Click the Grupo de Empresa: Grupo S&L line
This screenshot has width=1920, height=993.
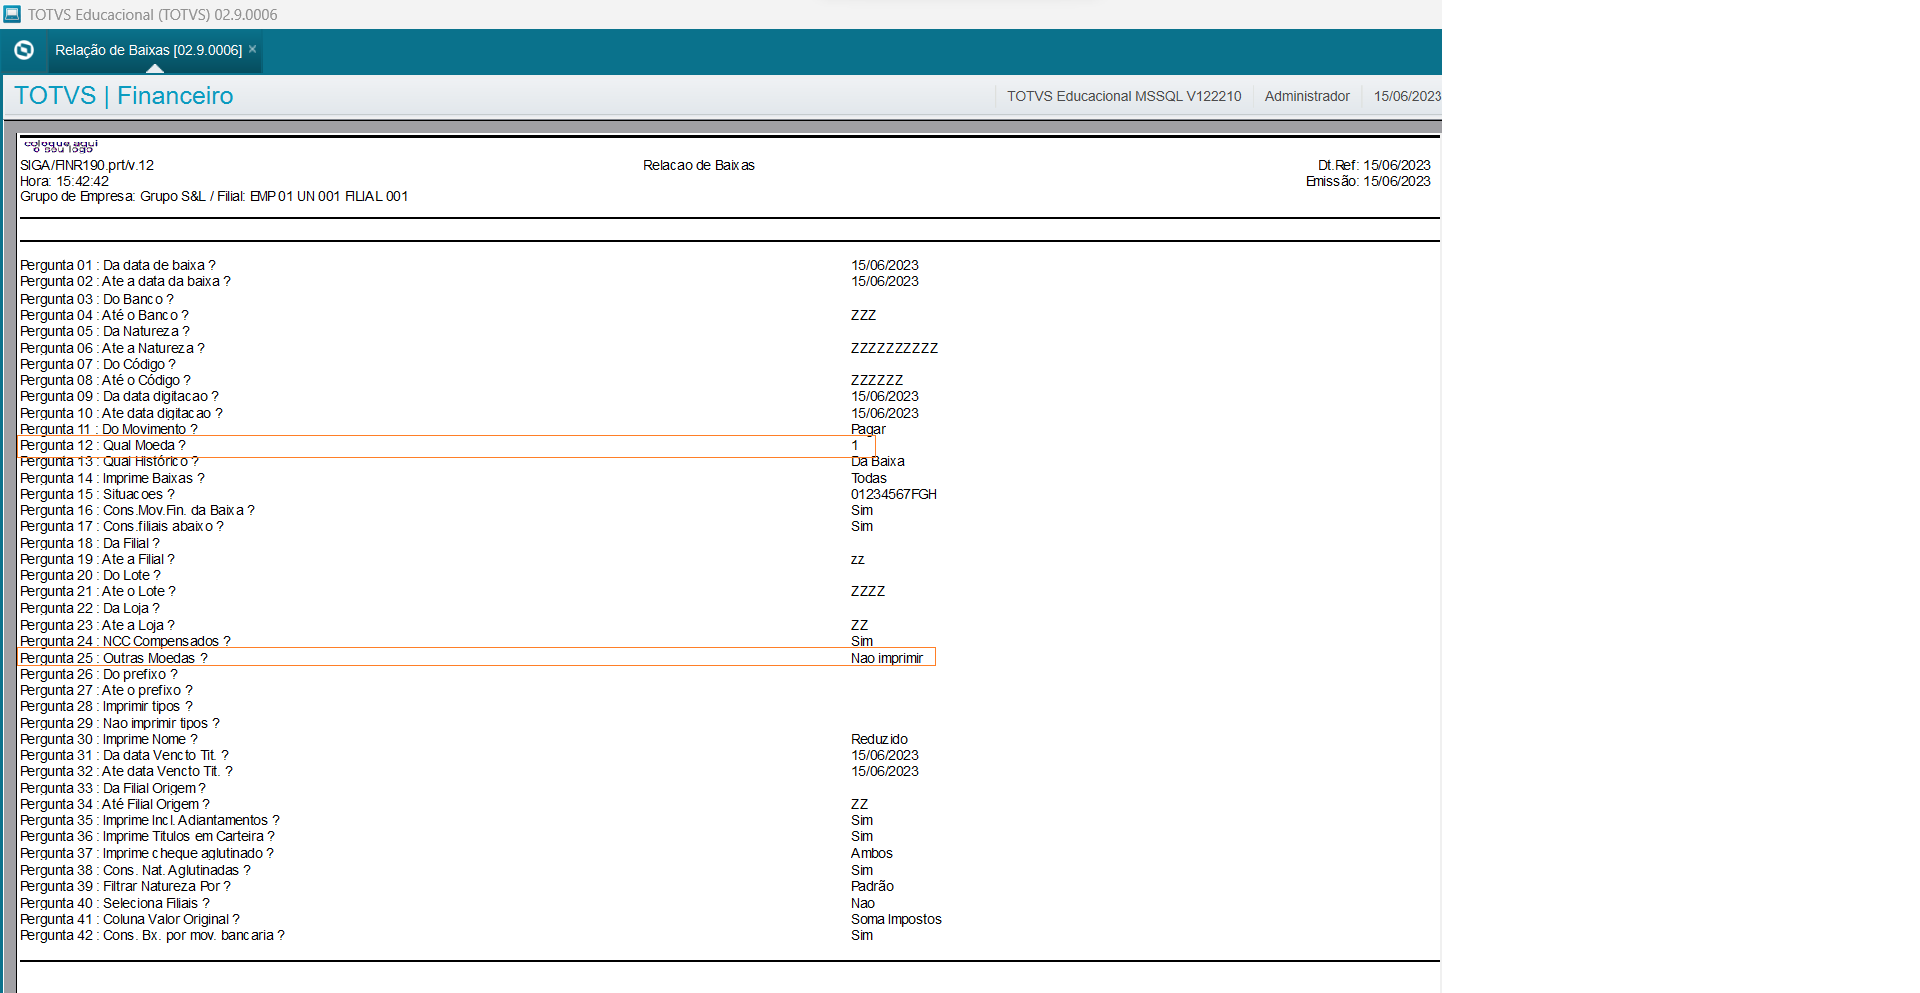pos(214,196)
